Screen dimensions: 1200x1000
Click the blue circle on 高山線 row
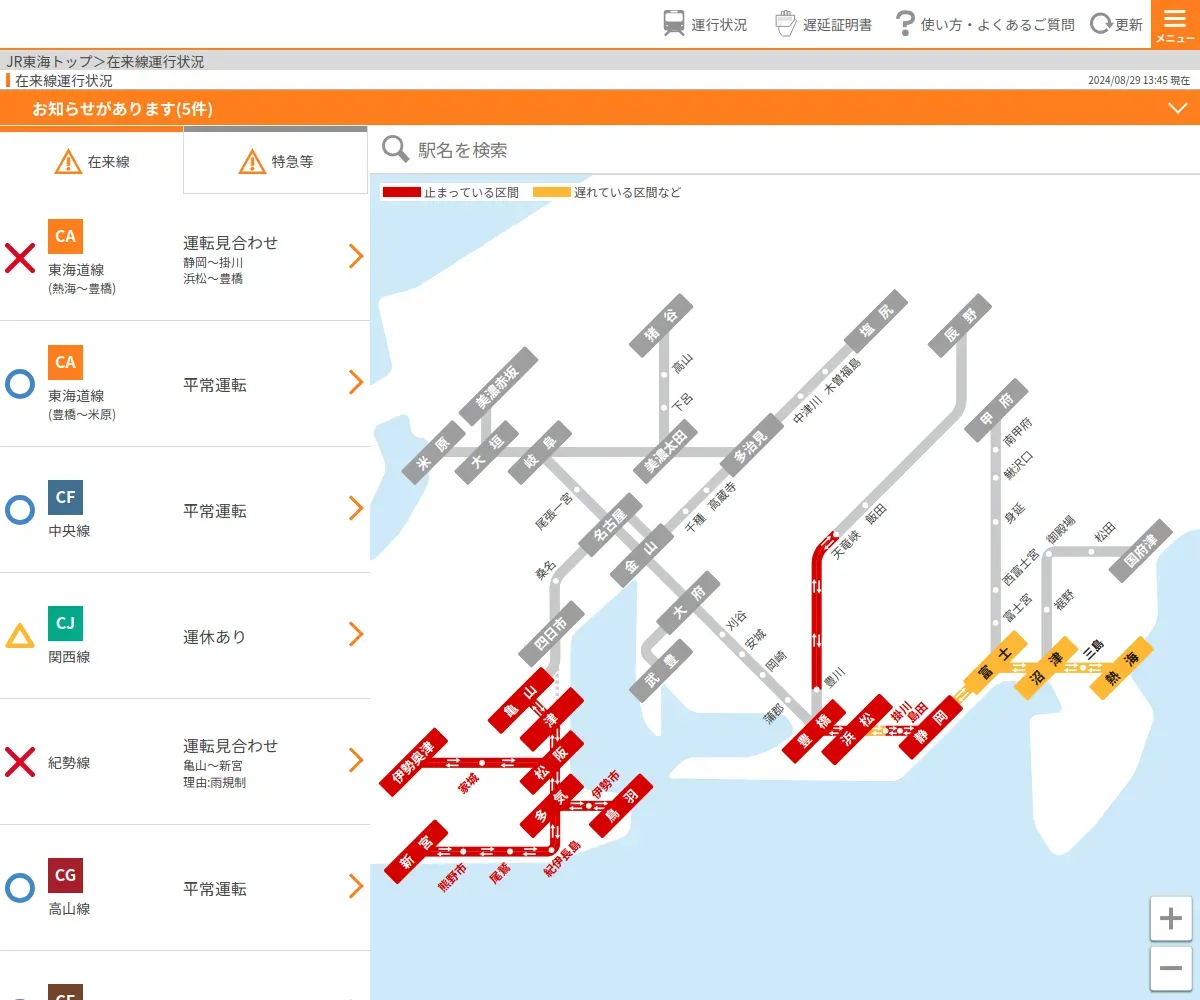[x=20, y=888]
